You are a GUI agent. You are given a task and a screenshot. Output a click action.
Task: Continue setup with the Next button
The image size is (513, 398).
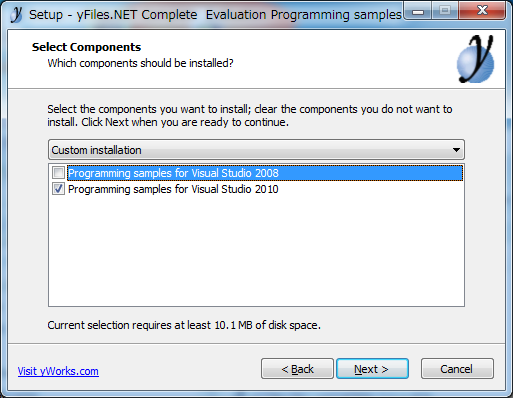click(x=372, y=369)
